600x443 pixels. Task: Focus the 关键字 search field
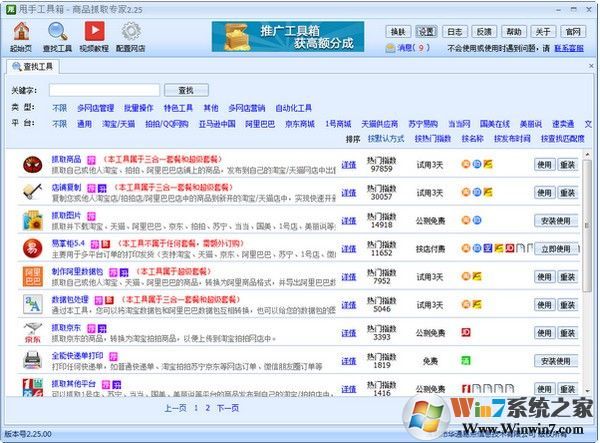click(104, 90)
